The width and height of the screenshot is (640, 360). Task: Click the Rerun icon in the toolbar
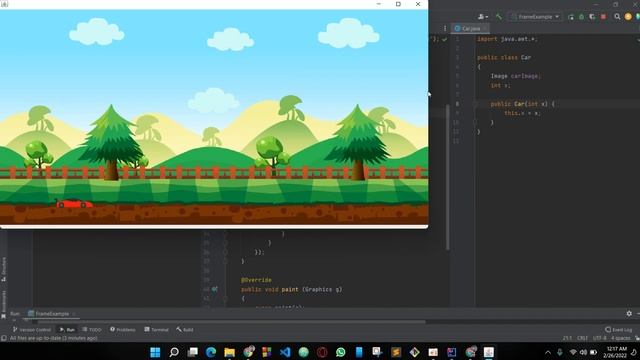[x=571, y=17]
